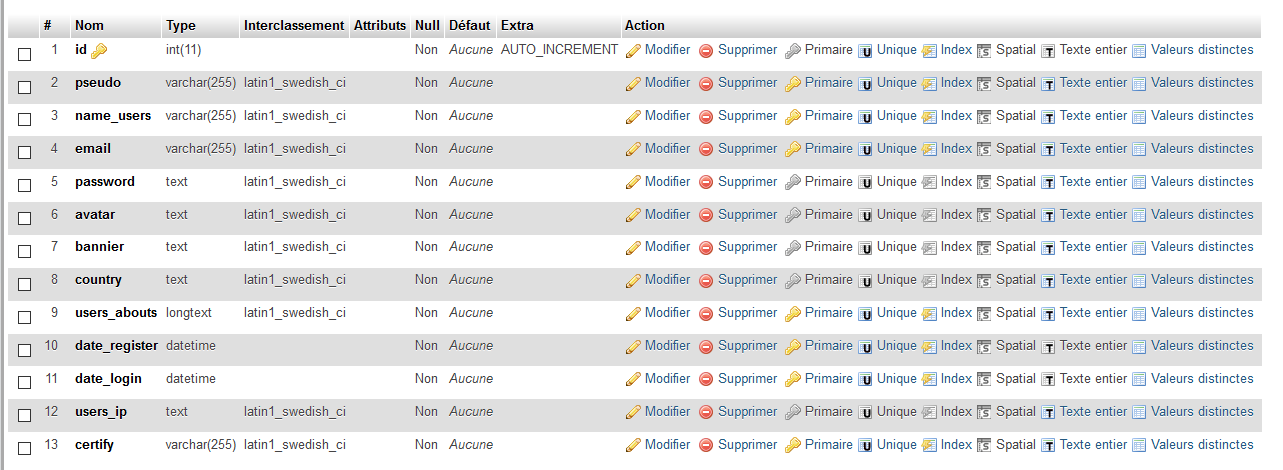1283x470 pixels.
Task: Click the Texte entier icon in the avatar row
Action: click(x=1049, y=216)
